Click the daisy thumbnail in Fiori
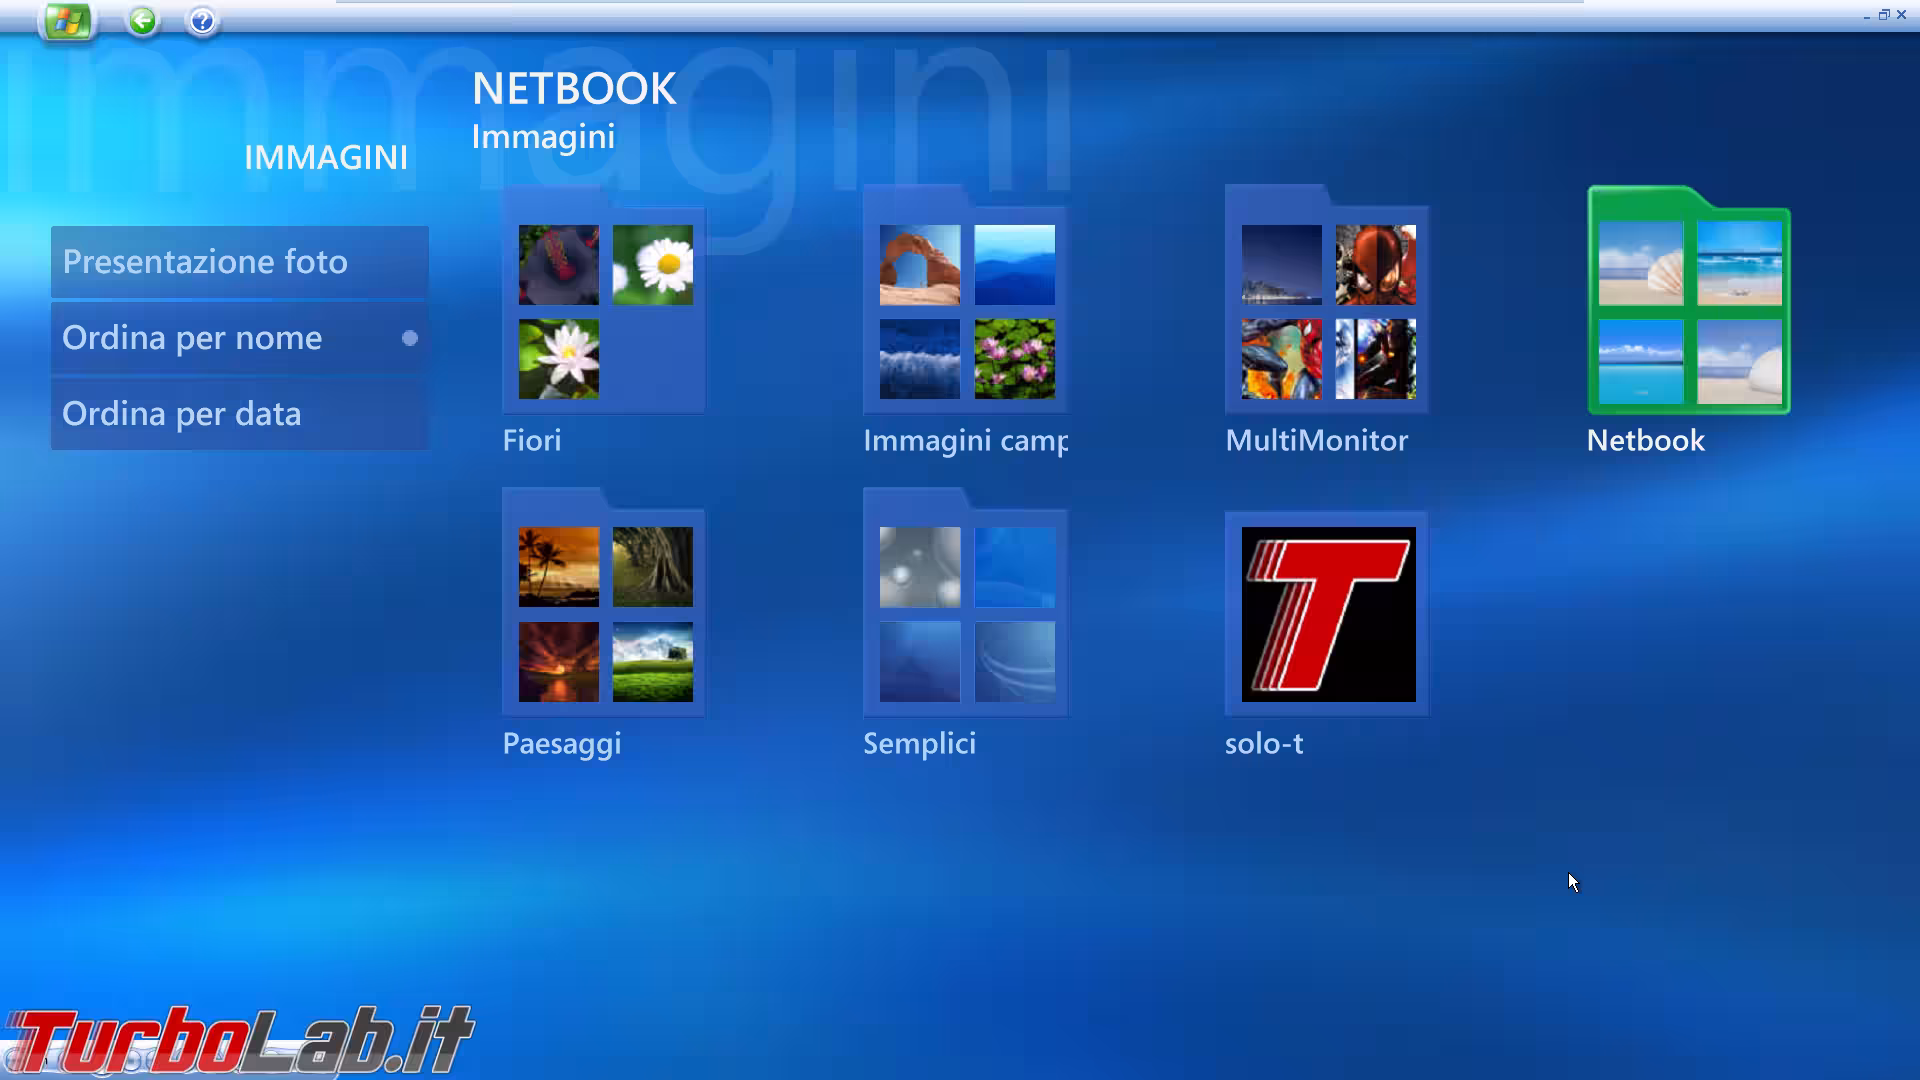This screenshot has width=1920, height=1080. (653, 264)
